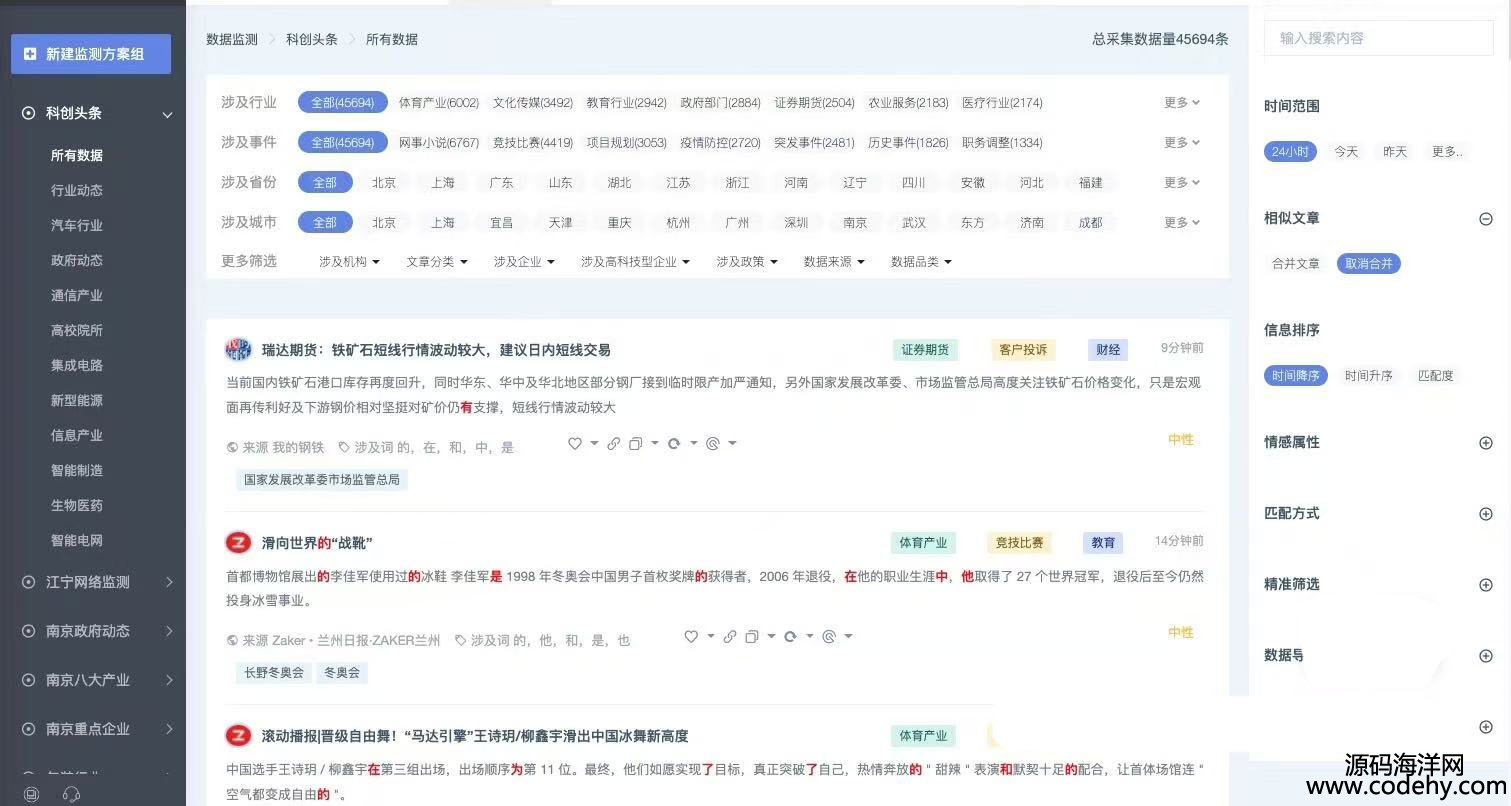Screen dimensions: 1511x806
Task: Click the plus icon on 新建监测方案组
Action: 30,54
